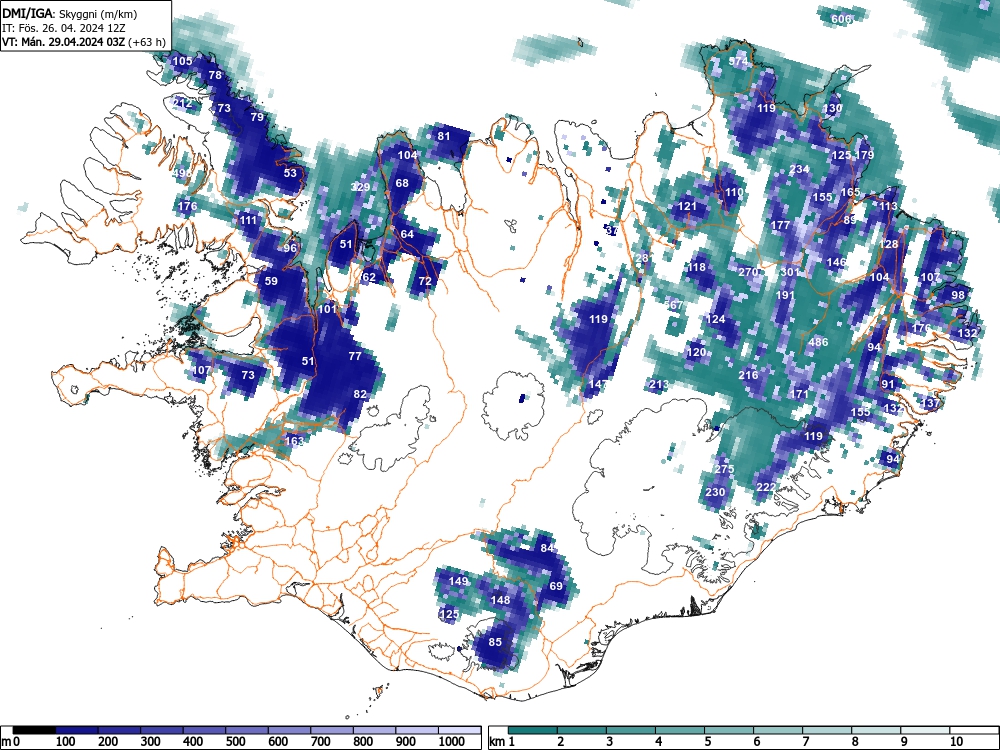
Task: Click the visibility value '301' on the map
Action: (x=790, y=272)
